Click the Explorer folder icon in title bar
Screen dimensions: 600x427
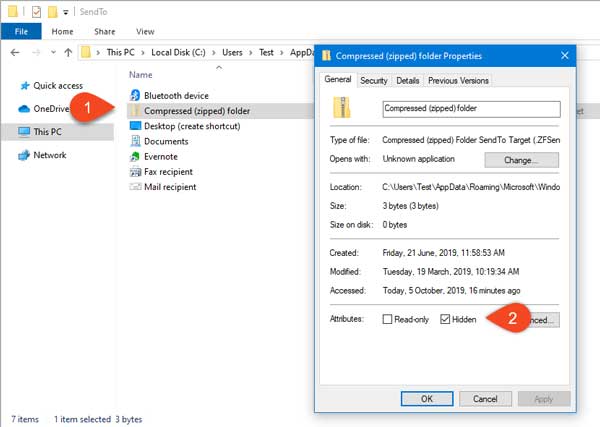click(x=13, y=11)
